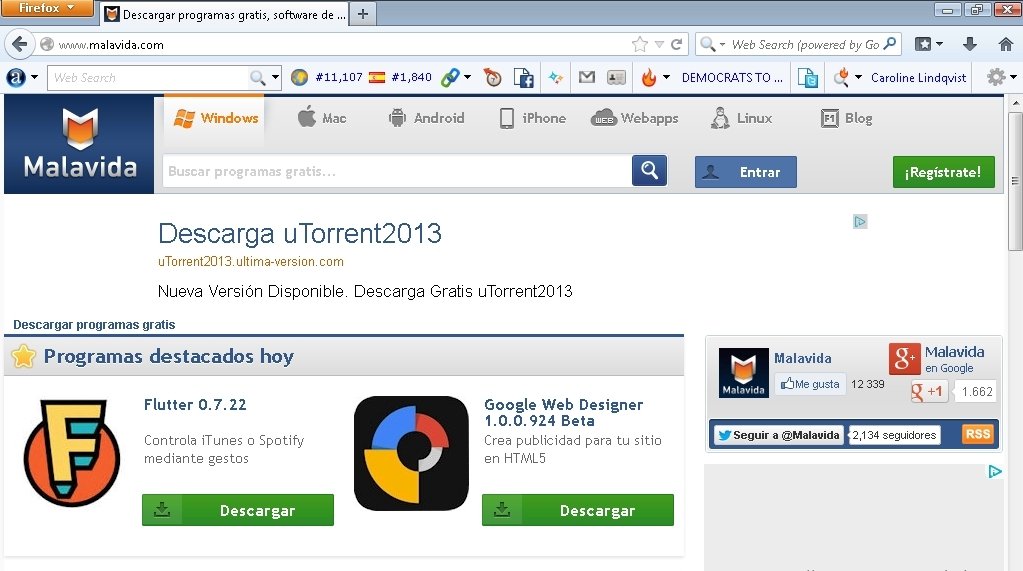Select the Mac platform tab
Screen dimensions: 1023x571
coord(322,118)
